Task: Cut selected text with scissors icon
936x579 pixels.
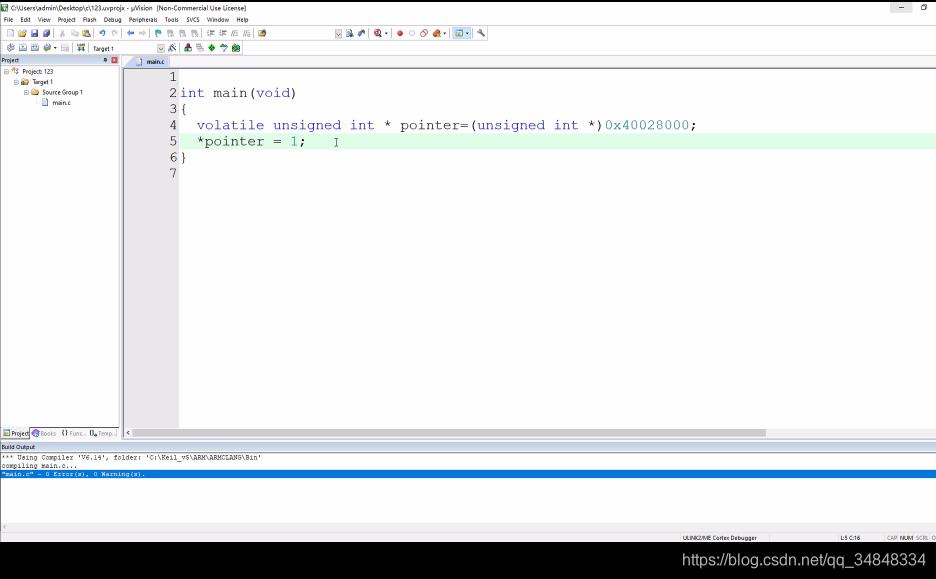Action: pos(62,33)
